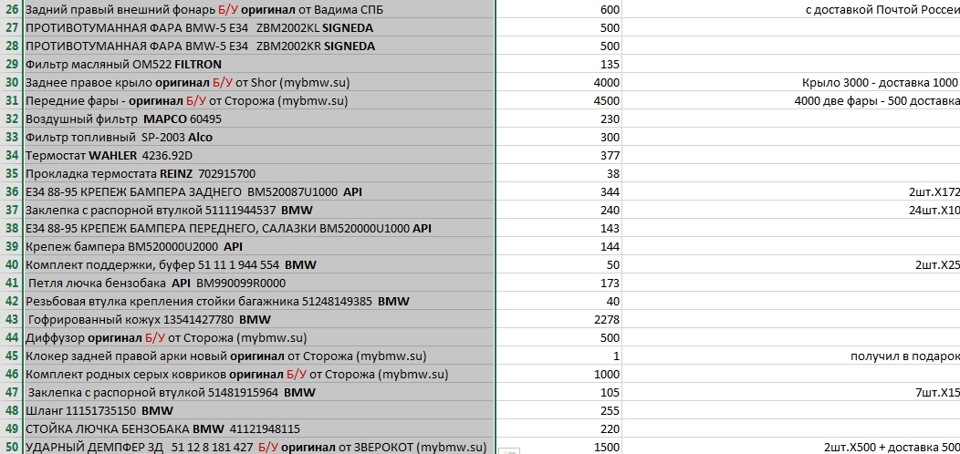The width and height of the screenshot is (960, 454).
Task: Select row header 43
Action: (x=11, y=319)
